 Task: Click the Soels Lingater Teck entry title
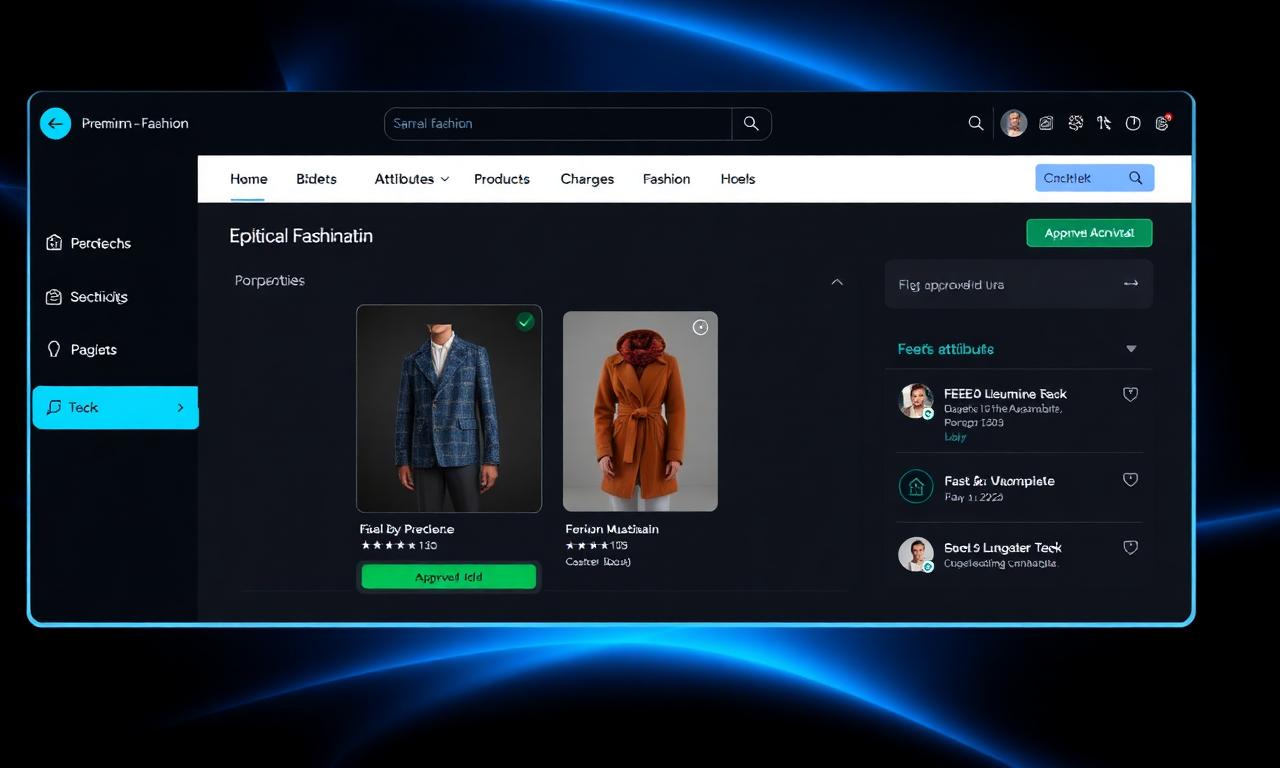pos(1003,548)
